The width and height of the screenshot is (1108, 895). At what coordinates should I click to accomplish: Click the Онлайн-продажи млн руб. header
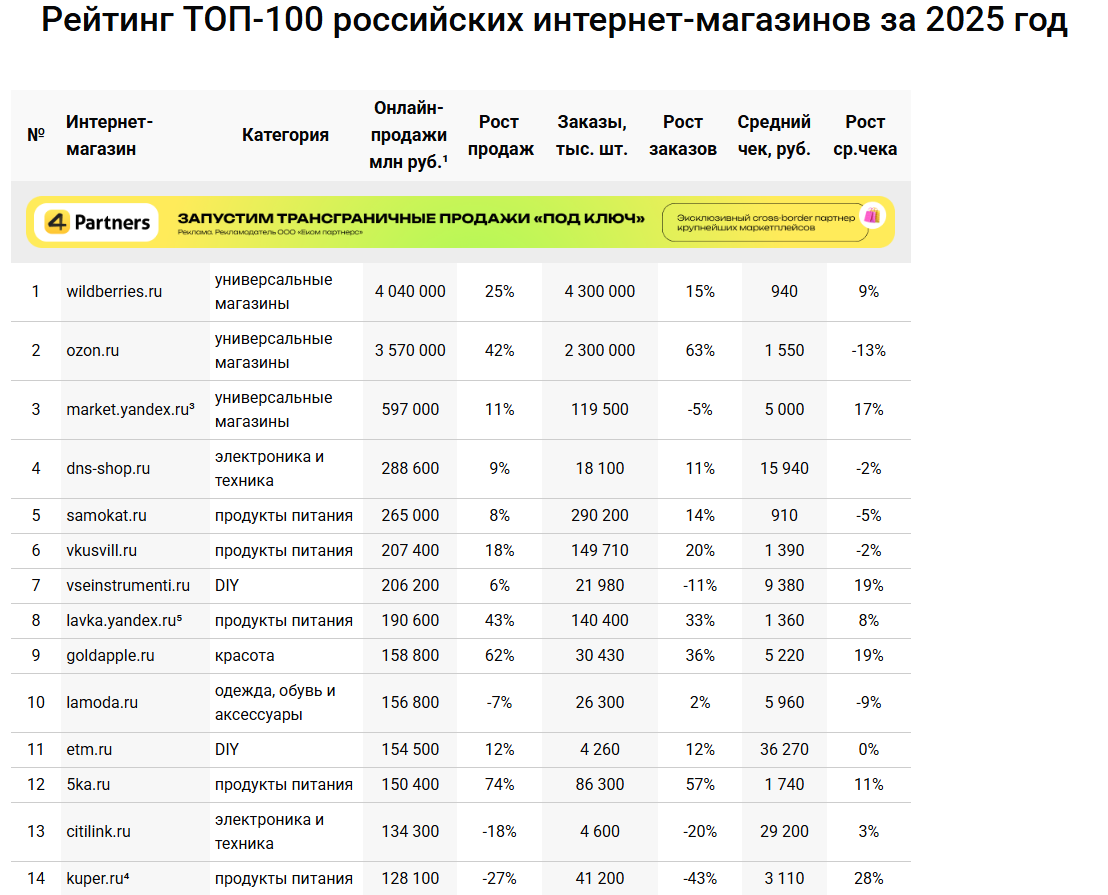(x=408, y=135)
